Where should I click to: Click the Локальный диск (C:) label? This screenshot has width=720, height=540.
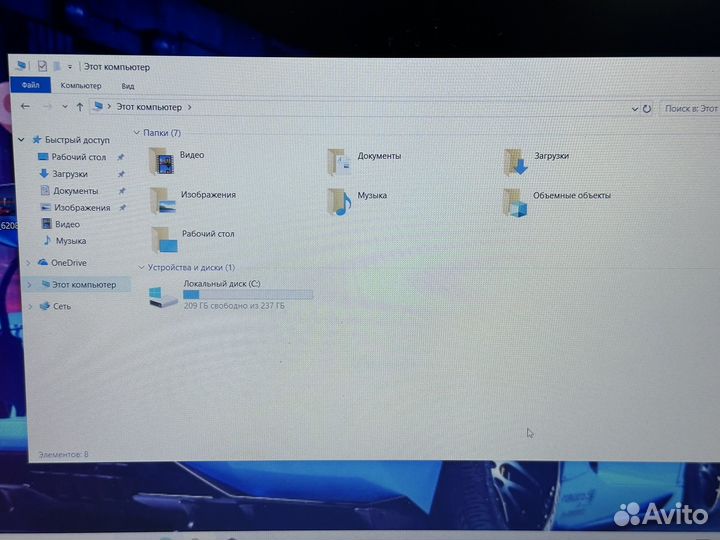coord(222,284)
